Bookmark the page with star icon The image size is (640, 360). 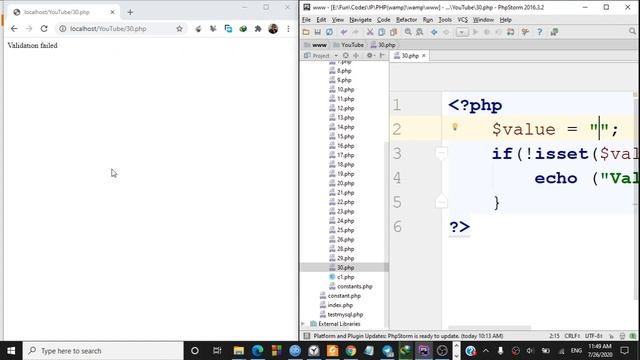[179, 29]
